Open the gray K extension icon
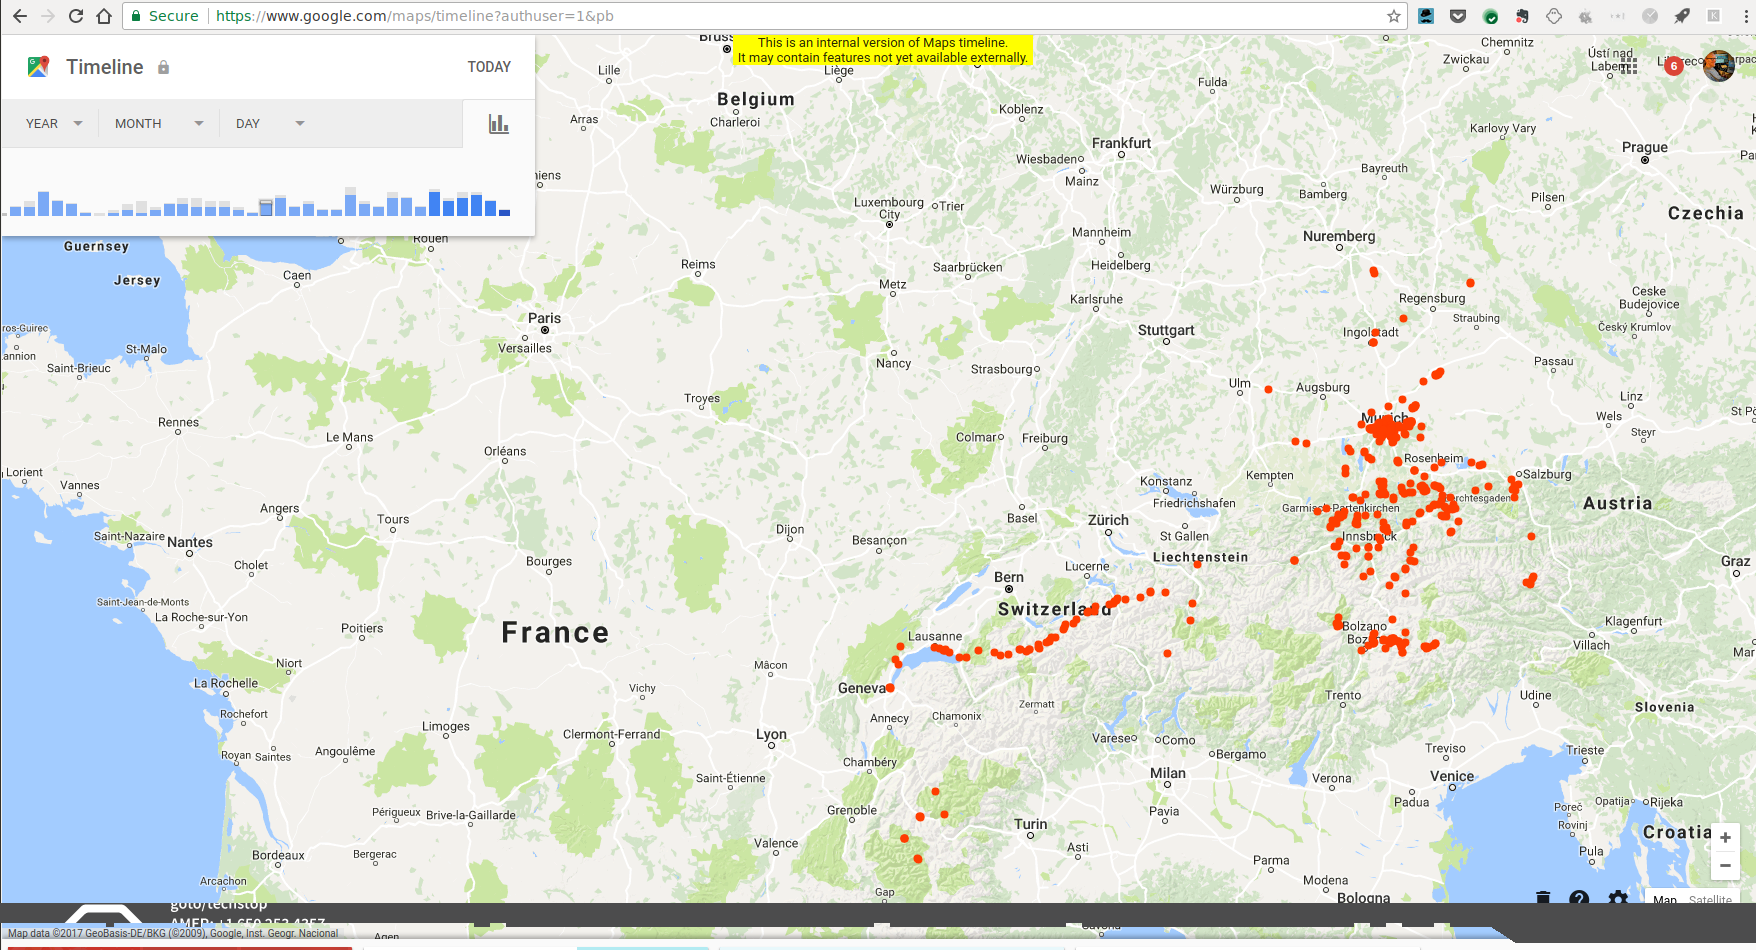1756x950 pixels. (x=1714, y=16)
